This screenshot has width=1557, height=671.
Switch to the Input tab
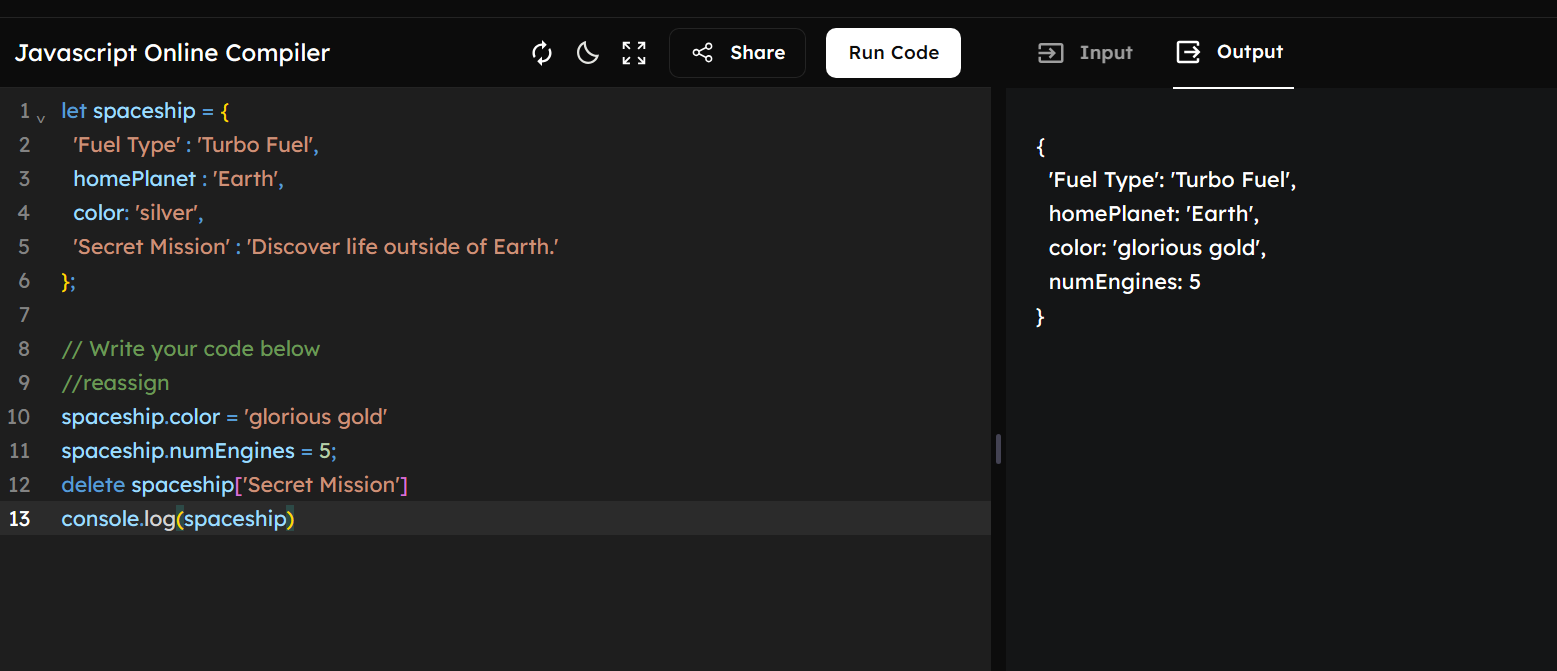click(x=1085, y=53)
